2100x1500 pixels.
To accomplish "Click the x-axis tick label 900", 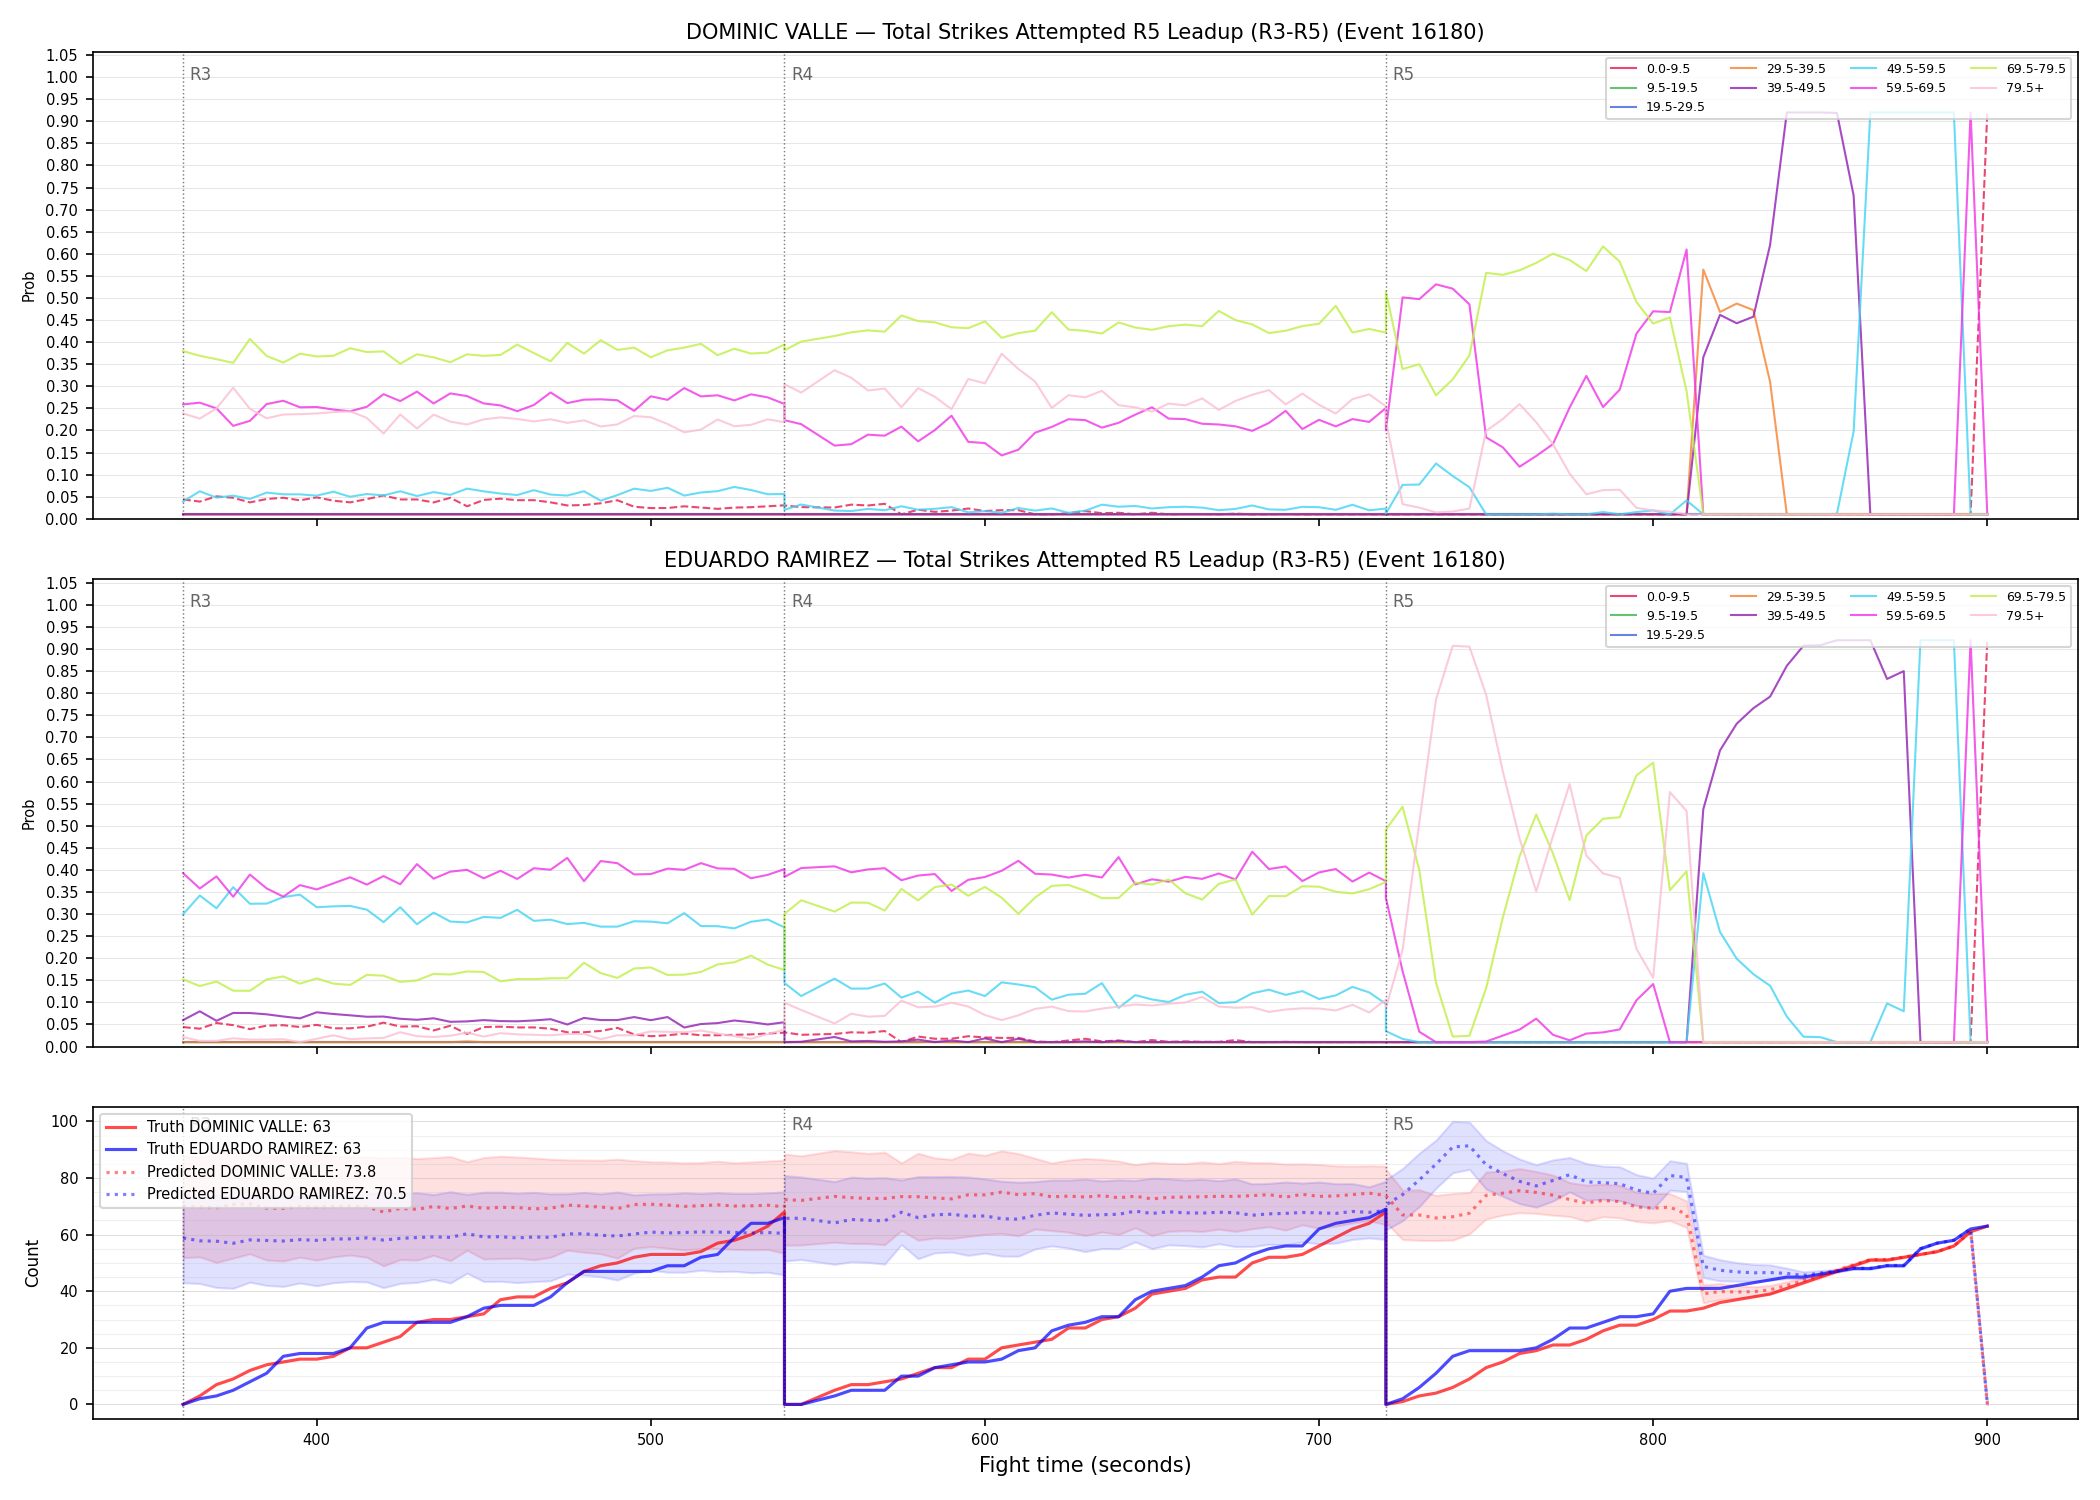I will 1986,1439.
